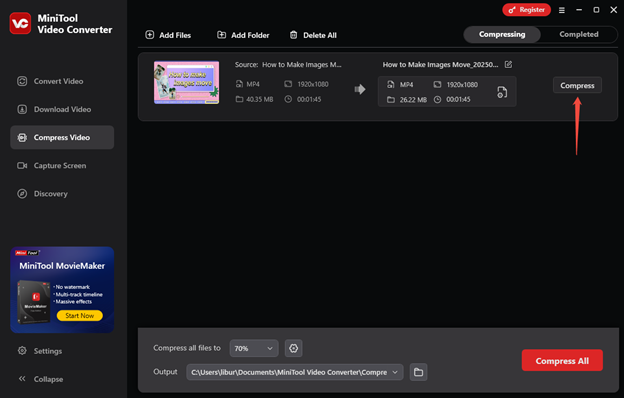Click output size 26.22 MB text
Screen dimensions: 624x398
click(413, 100)
